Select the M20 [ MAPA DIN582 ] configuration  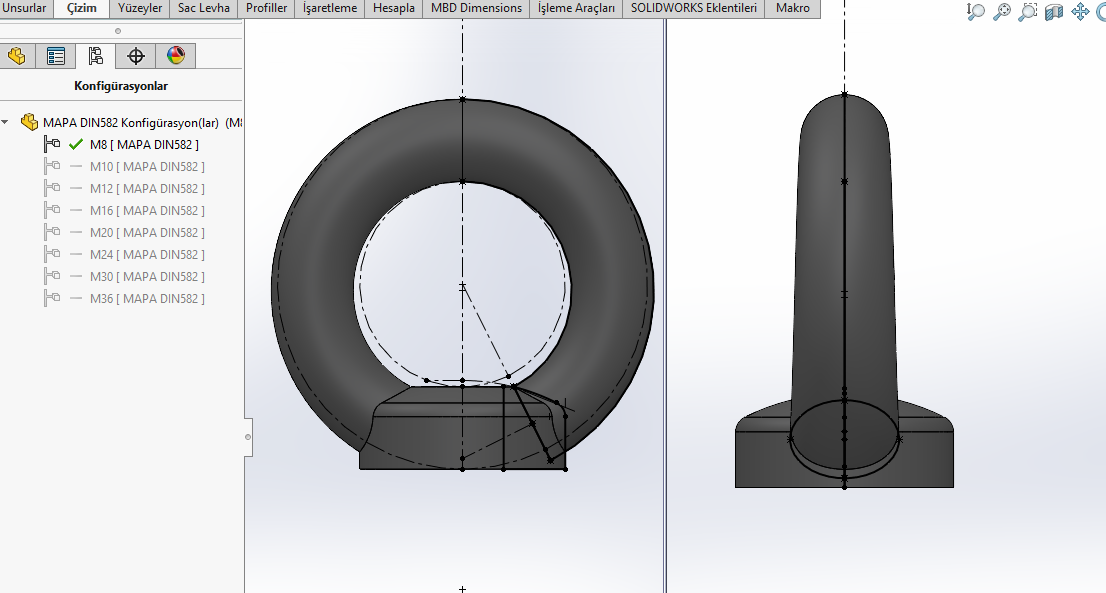[147, 232]
